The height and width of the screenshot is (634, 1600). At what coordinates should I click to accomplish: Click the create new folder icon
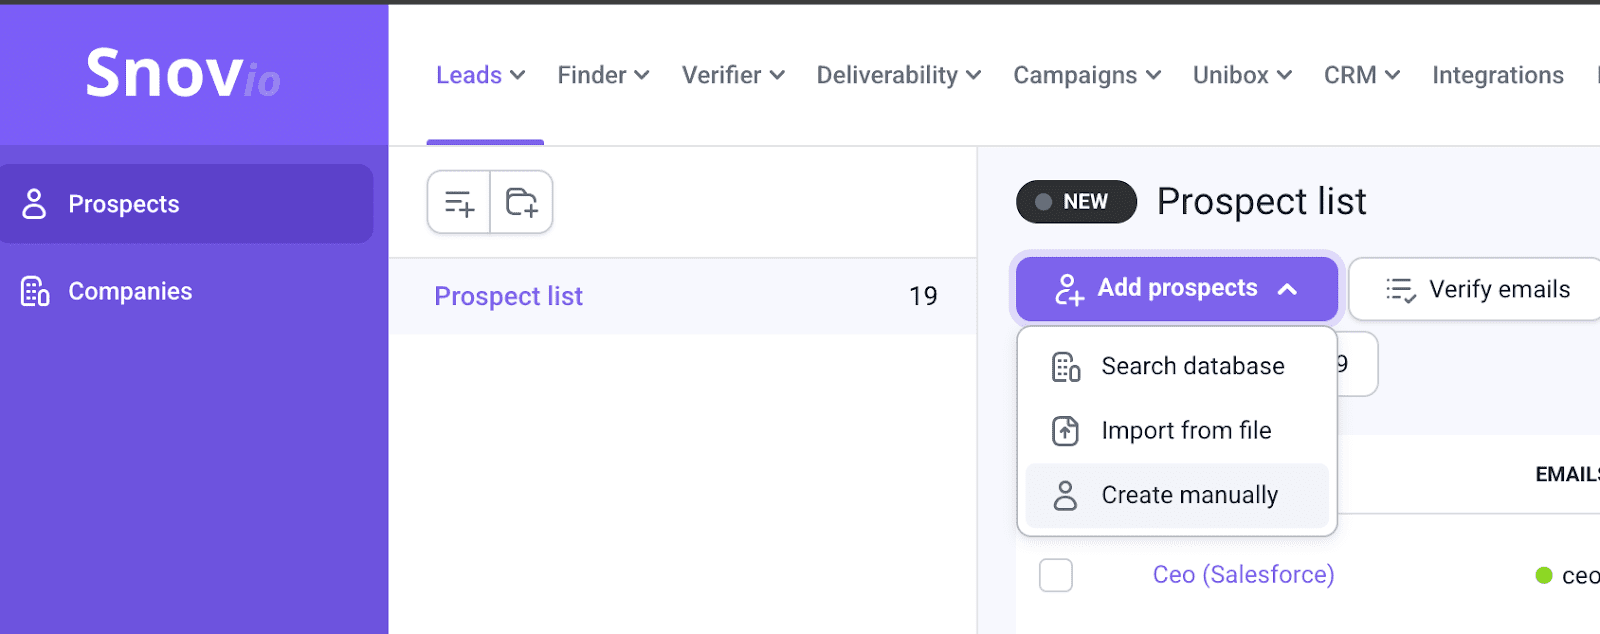(521, 203)
